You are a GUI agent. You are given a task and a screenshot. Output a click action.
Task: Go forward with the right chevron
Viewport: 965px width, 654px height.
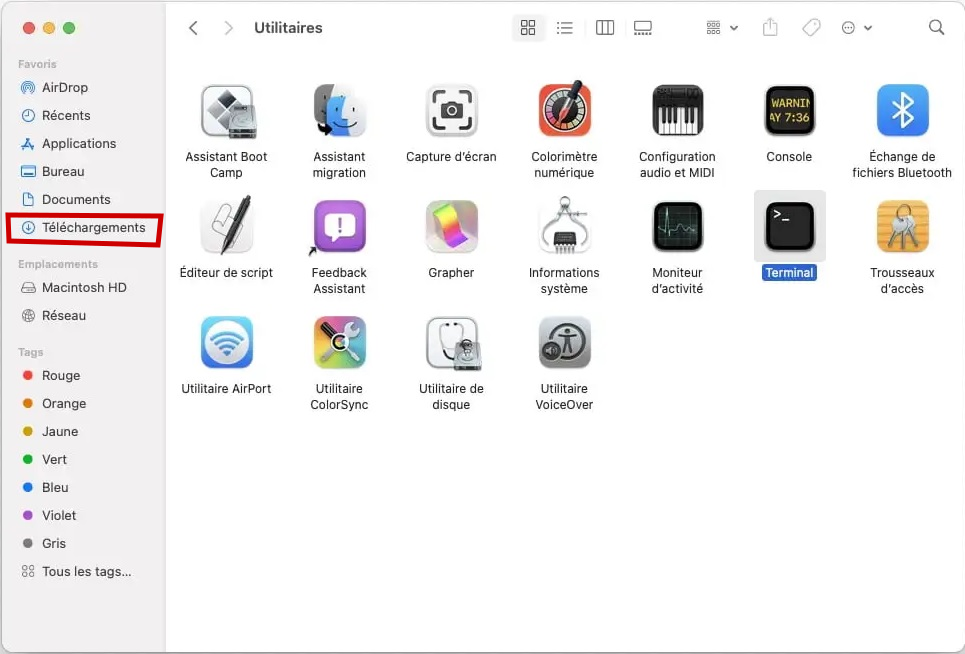coord(228,28)
